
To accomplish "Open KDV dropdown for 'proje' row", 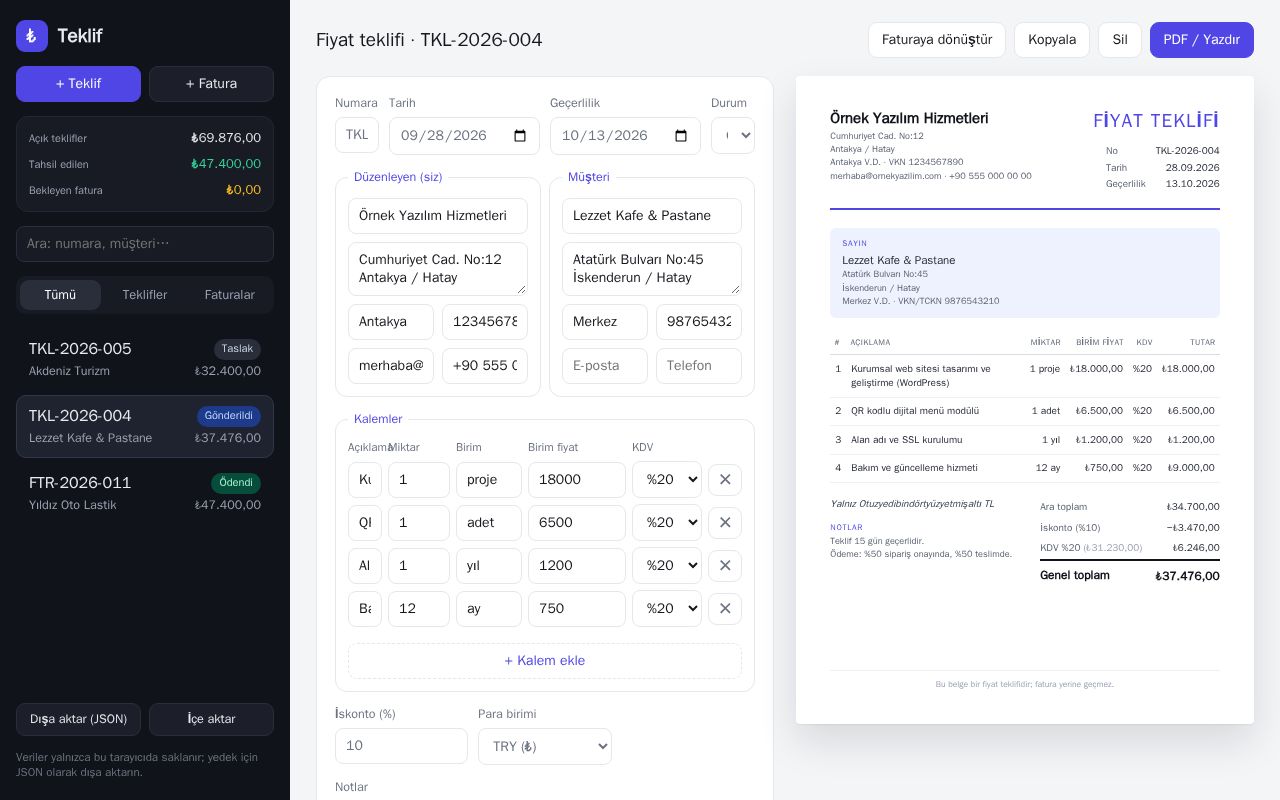I will point(667,479).
